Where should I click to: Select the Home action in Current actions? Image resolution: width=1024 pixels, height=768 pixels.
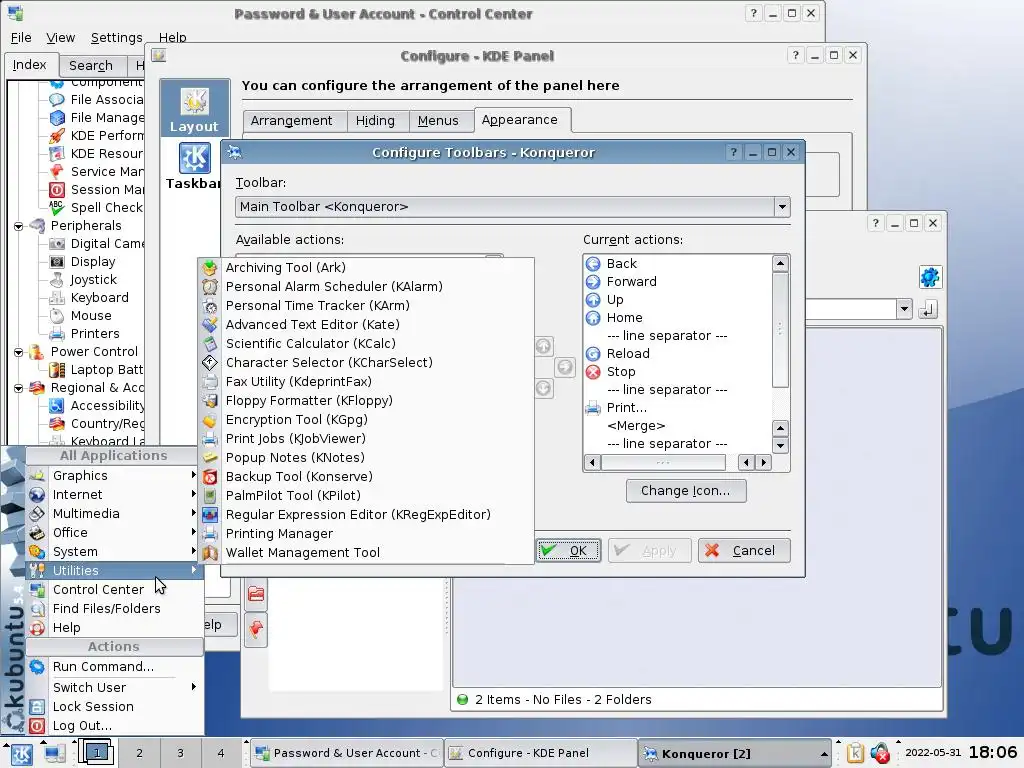[x=624, y=318]
